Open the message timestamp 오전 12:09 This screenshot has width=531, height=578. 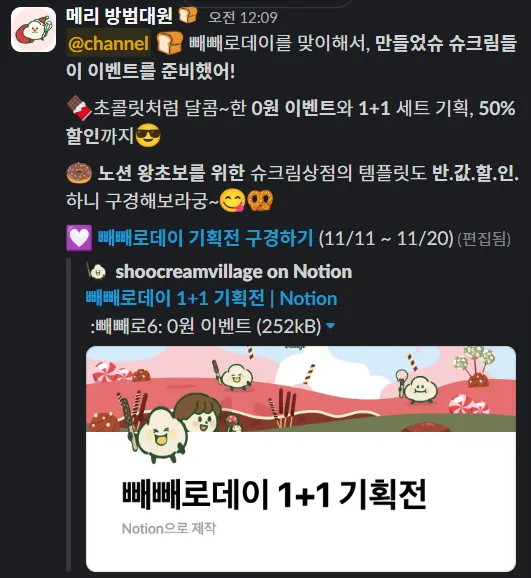(243, 17)
